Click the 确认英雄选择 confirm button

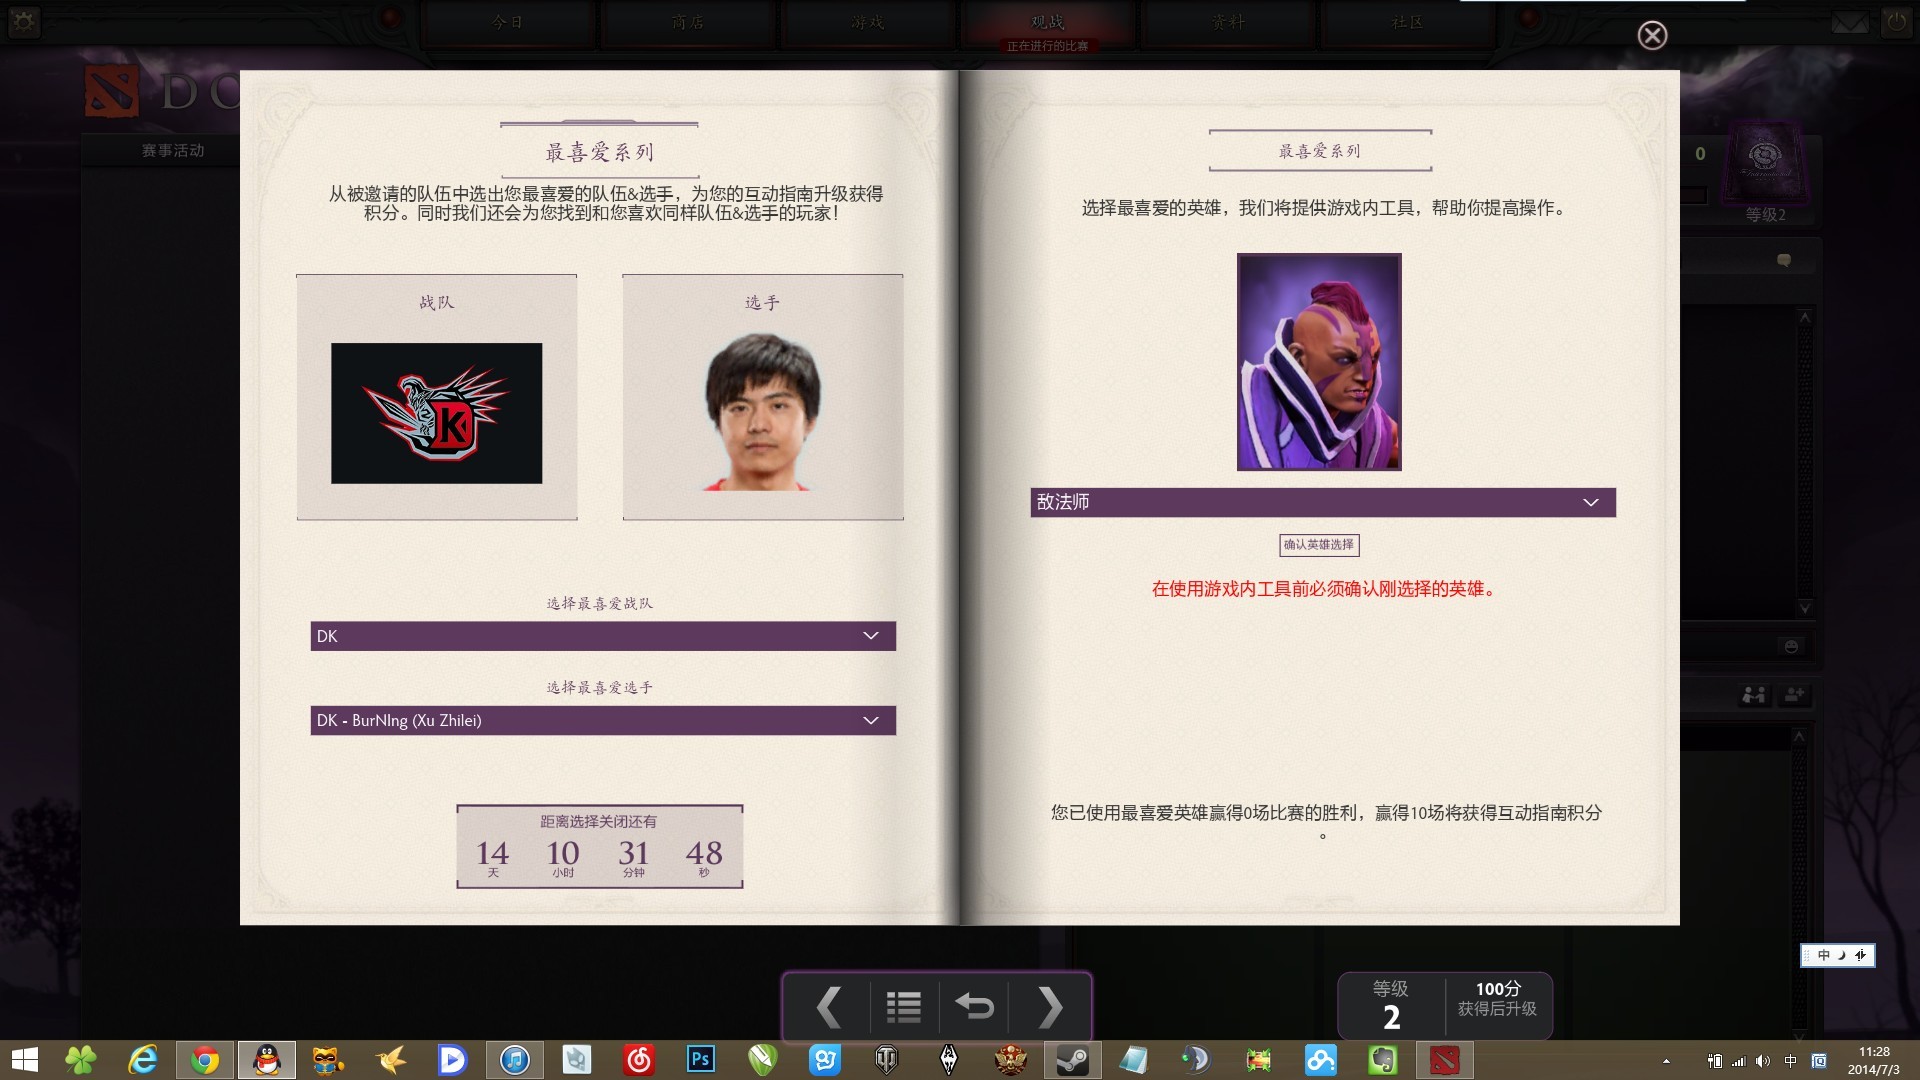point(1319,545)
